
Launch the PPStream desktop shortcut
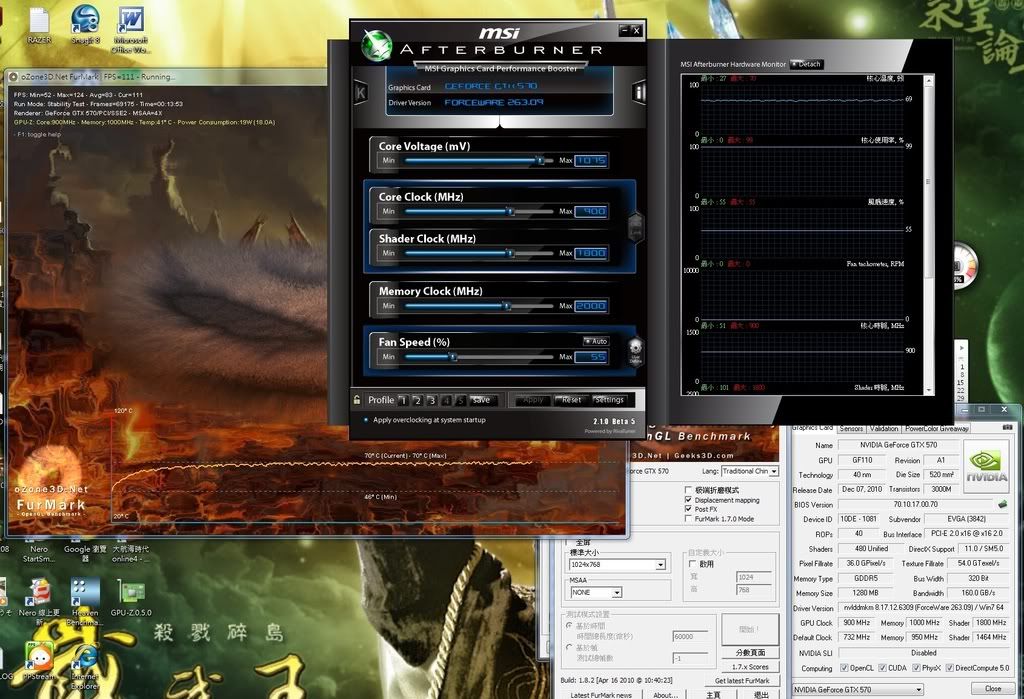39,660
